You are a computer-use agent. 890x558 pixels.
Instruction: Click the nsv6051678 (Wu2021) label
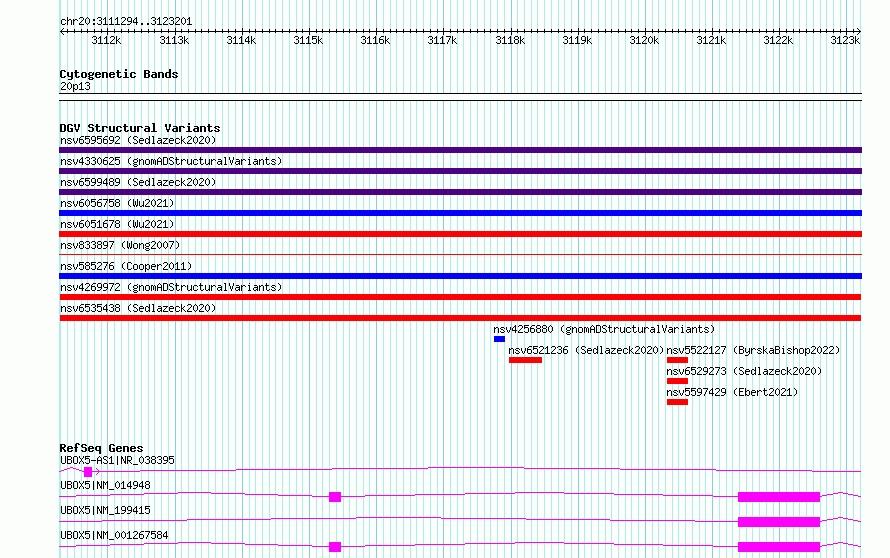pyautogui.click(x=117, y=224)
